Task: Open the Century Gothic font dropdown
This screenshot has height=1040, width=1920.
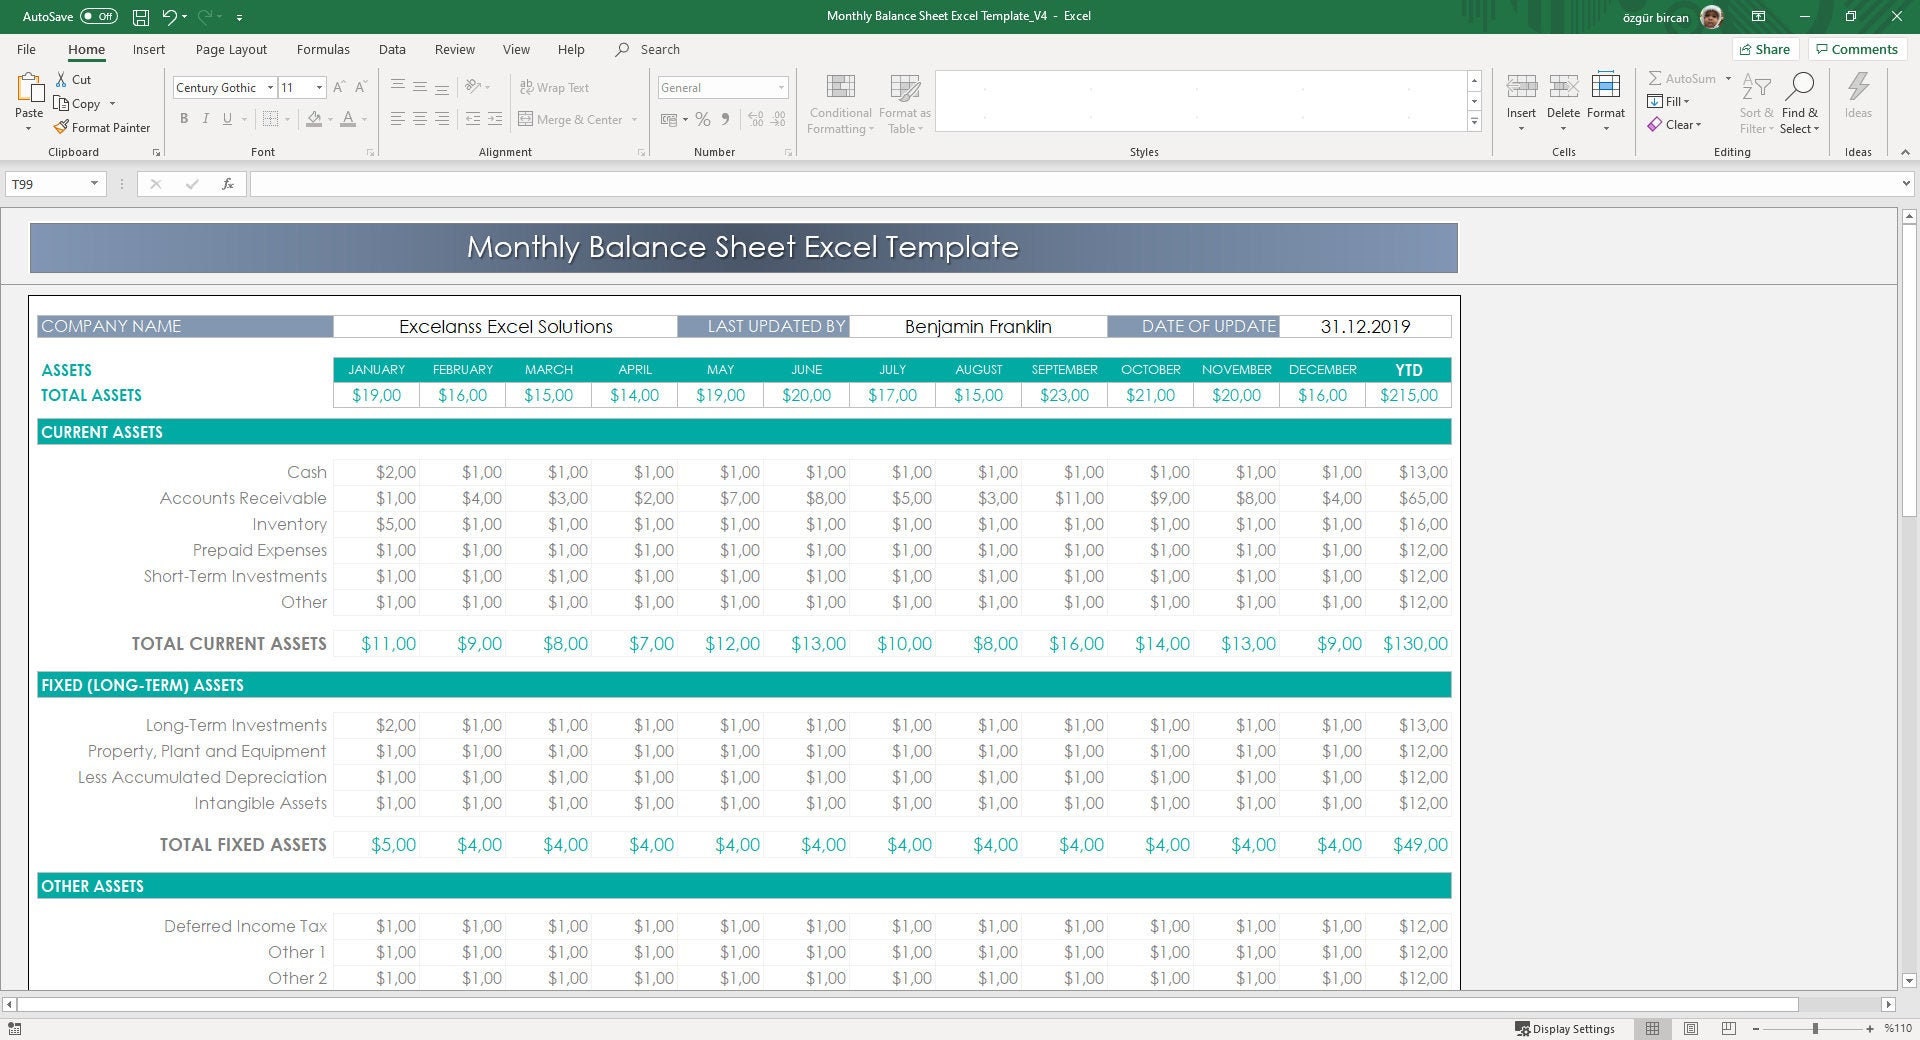Action: (270, 87)
